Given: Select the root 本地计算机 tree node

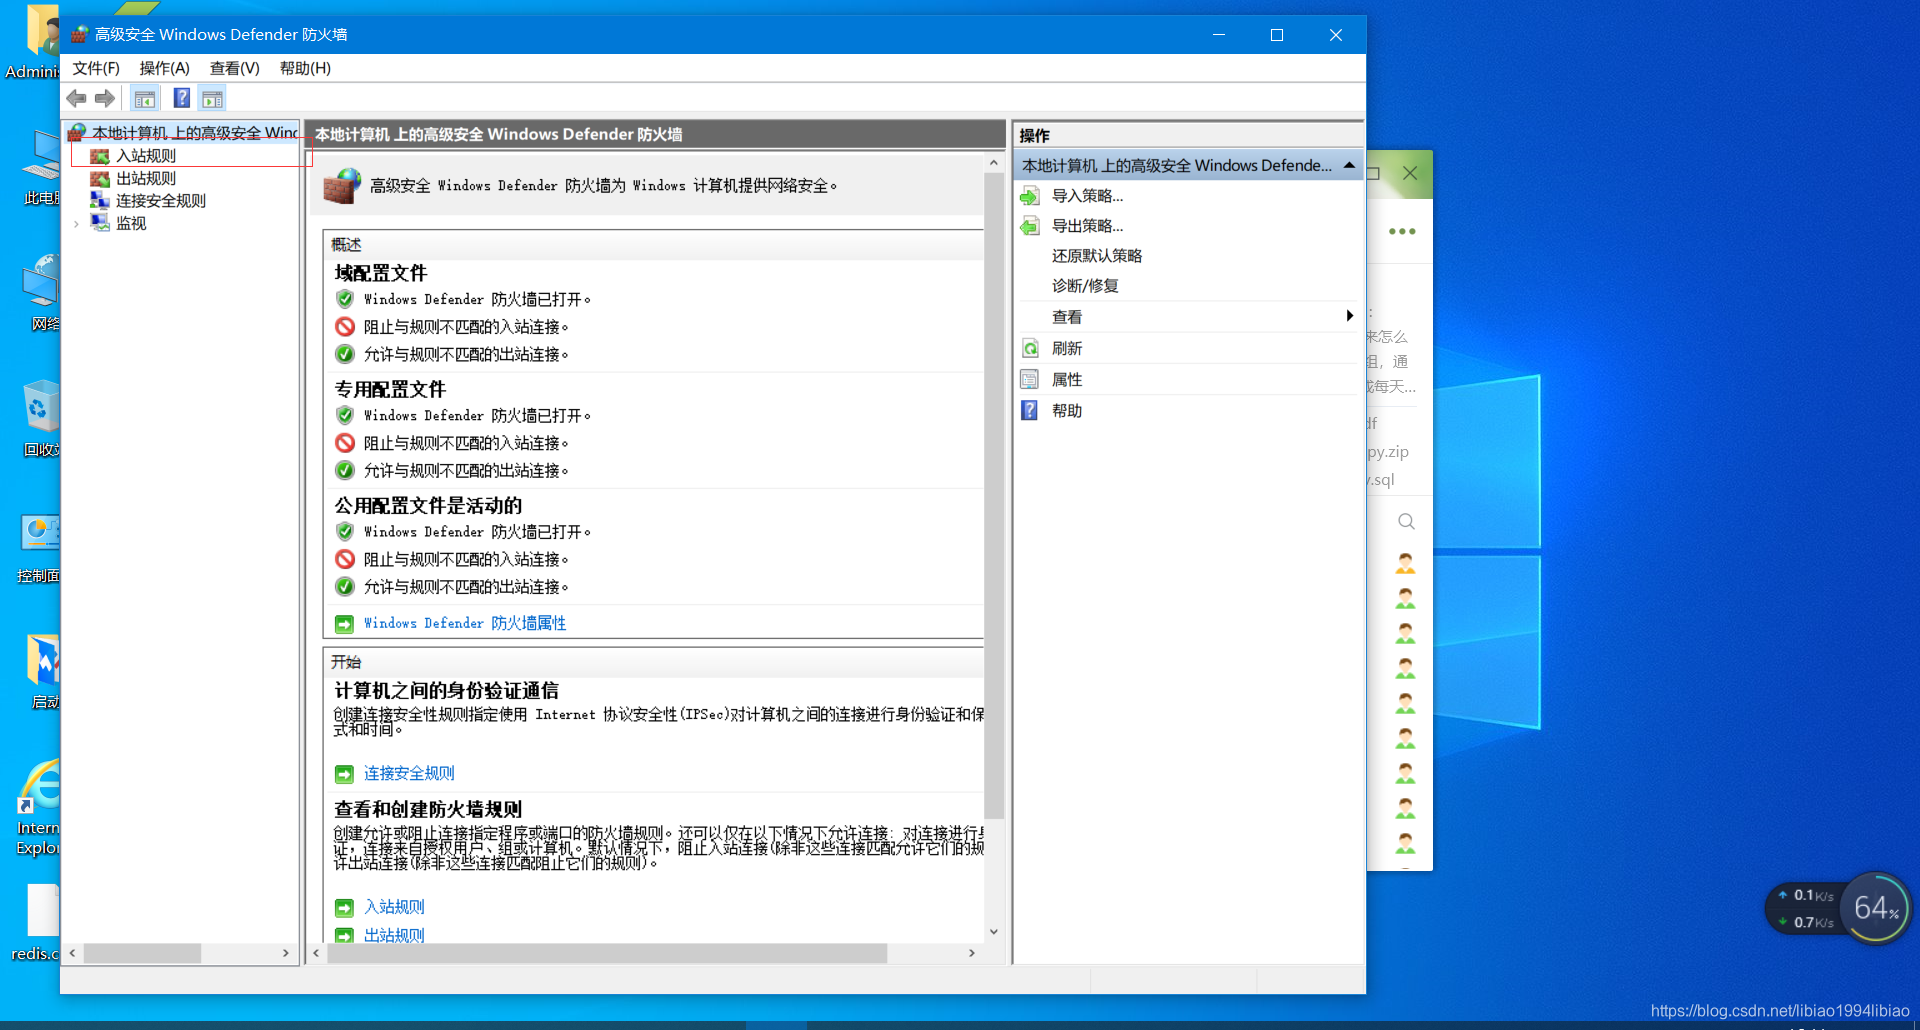Looking at the screenshot, I should [195, 133].
